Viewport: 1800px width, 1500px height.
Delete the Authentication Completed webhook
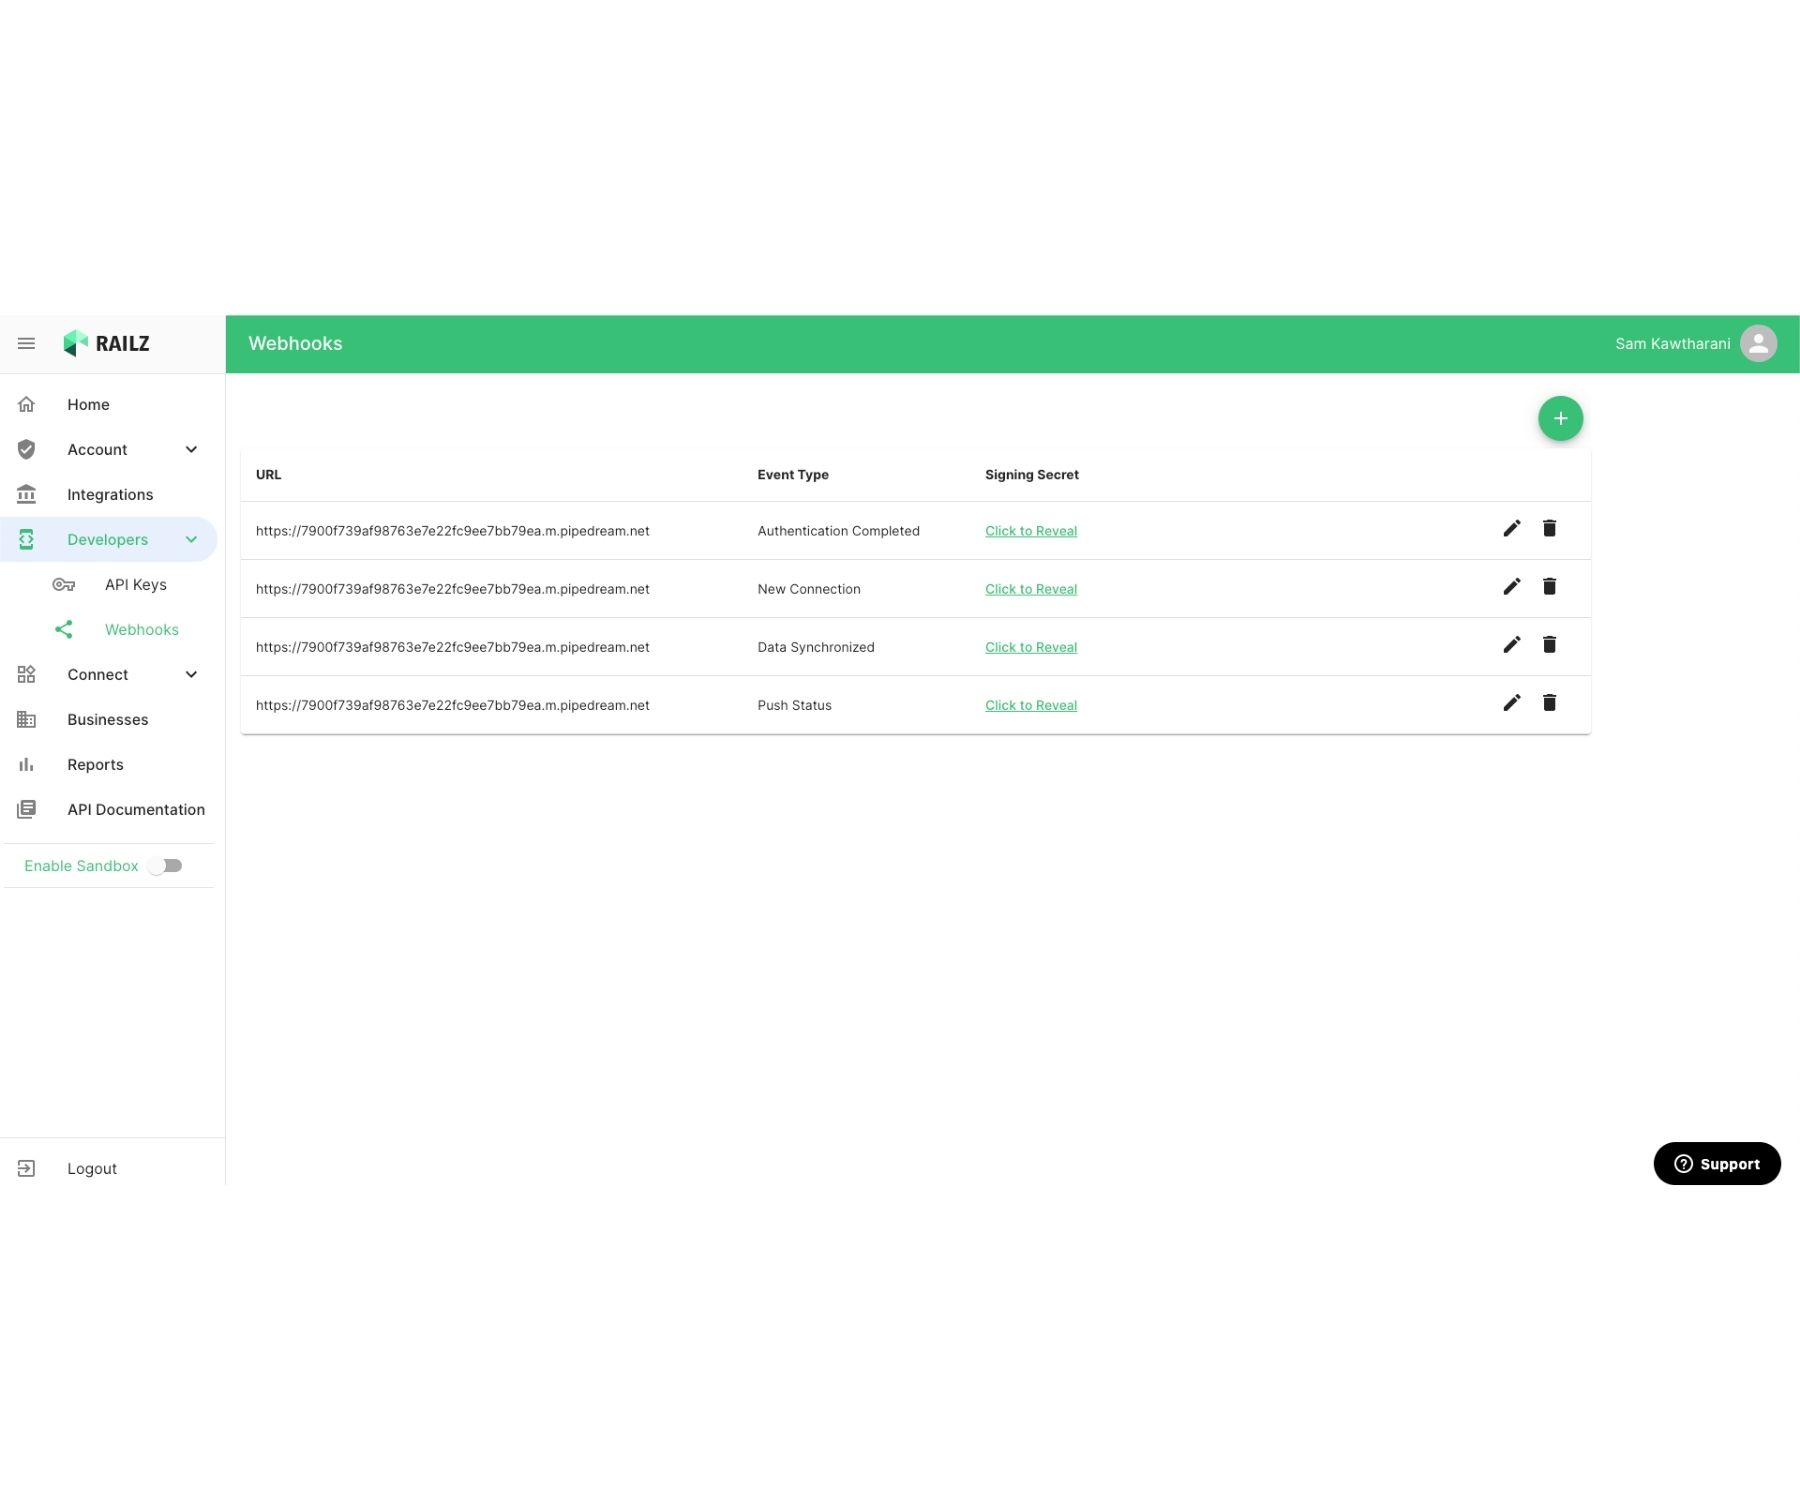[x=1549, y=529]
